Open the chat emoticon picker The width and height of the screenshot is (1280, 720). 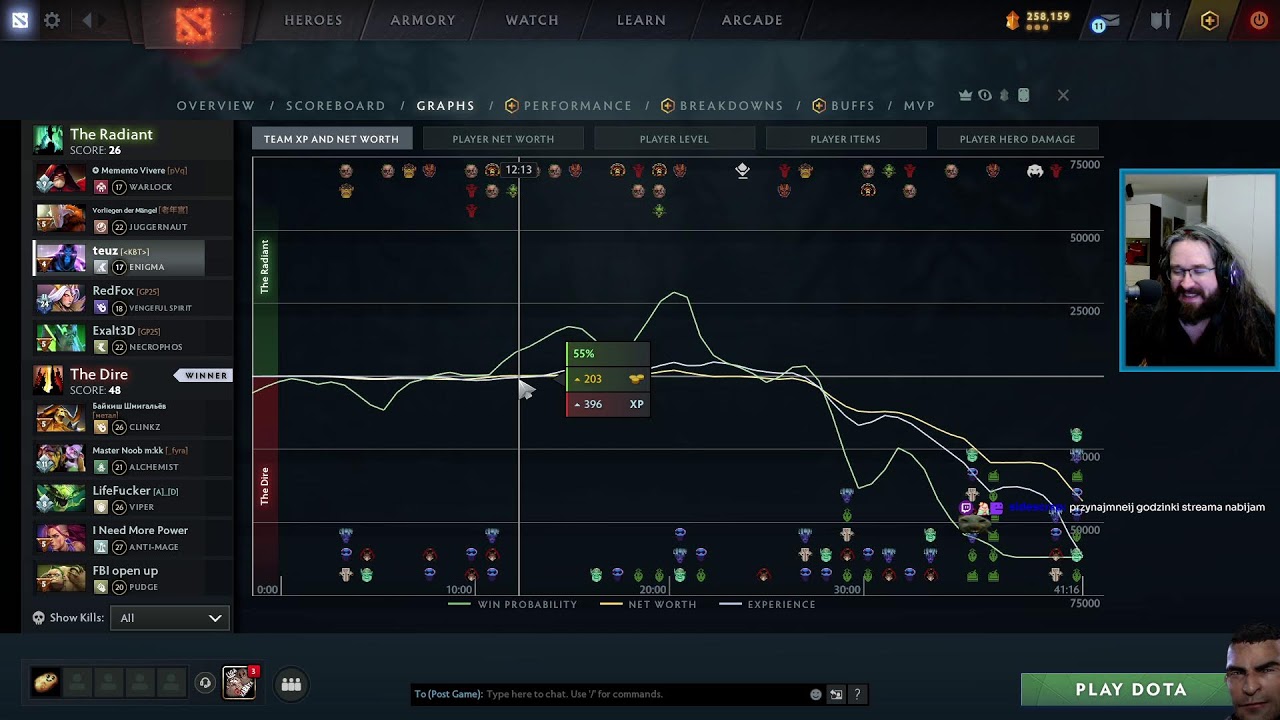tap(816, 694)
